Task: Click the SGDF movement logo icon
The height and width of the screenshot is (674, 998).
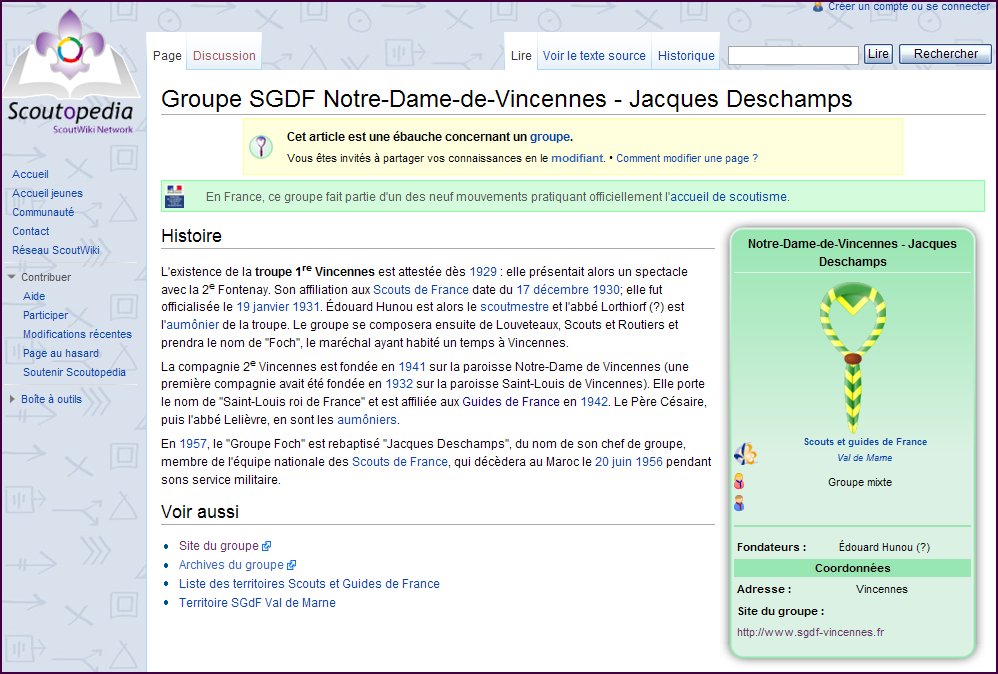Action: [745, 454]
